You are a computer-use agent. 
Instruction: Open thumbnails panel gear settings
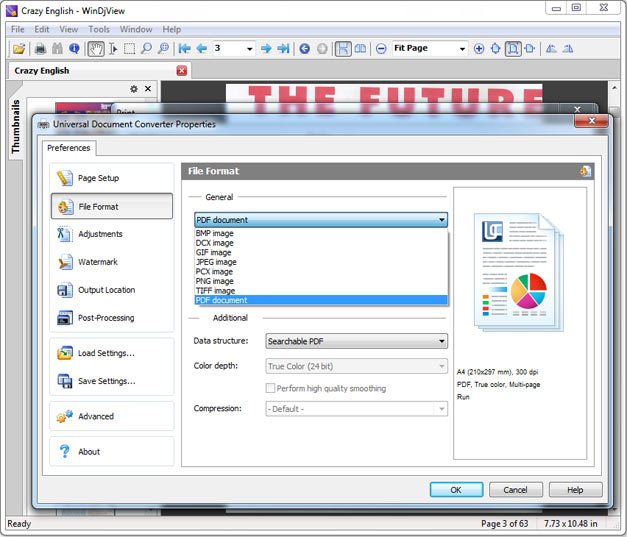click(134, 89)
